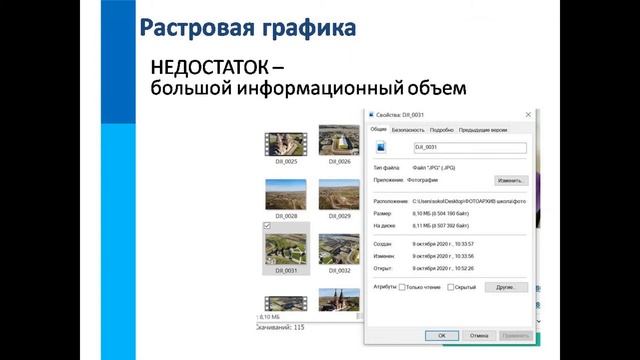
Task: Click the На диске value 8,11 МБ
Action: tap(440, 226)
